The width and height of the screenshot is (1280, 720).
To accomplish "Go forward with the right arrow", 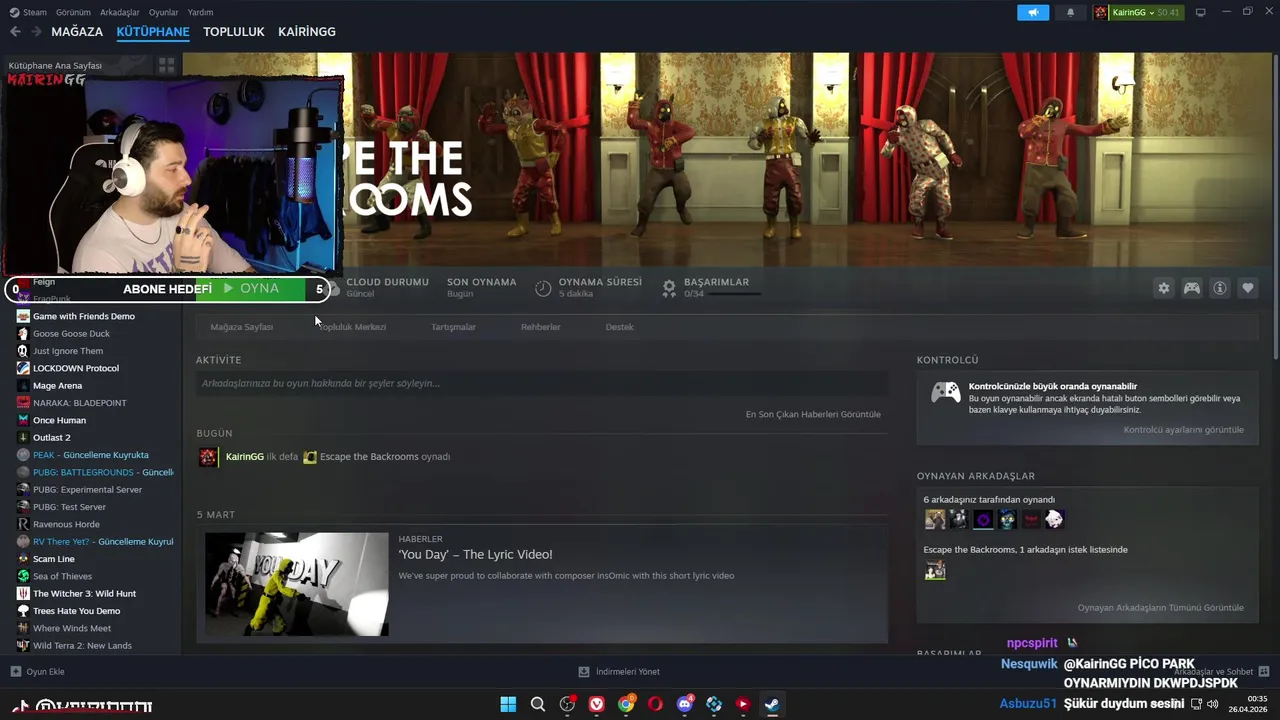I will click(36, 32).
